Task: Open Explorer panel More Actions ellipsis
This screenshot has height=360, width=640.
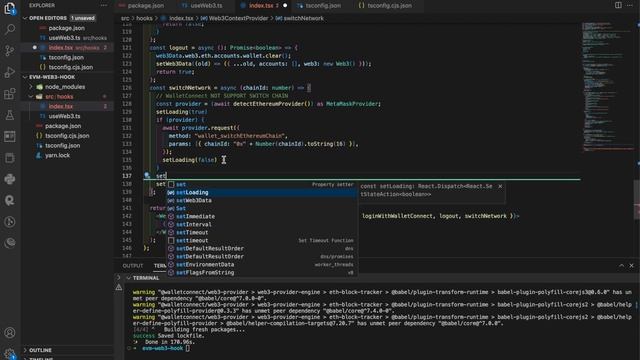Action: coord(104,5)
